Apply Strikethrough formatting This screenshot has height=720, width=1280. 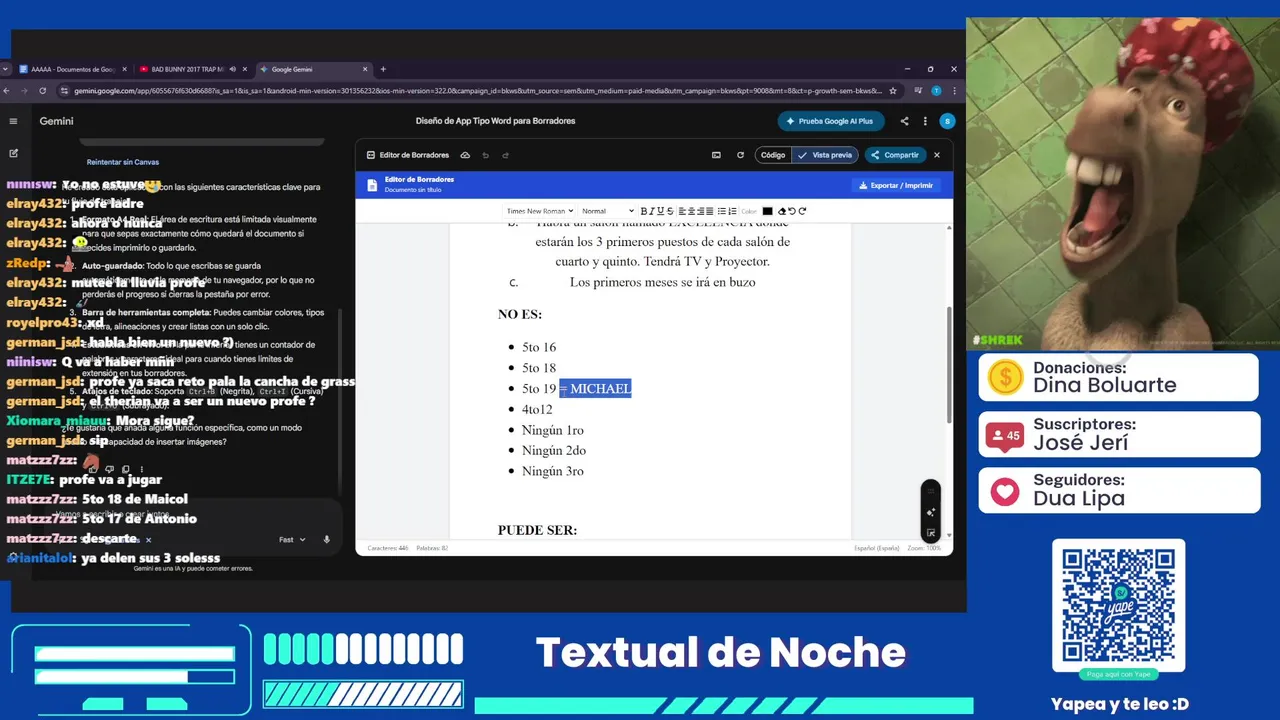670,211
